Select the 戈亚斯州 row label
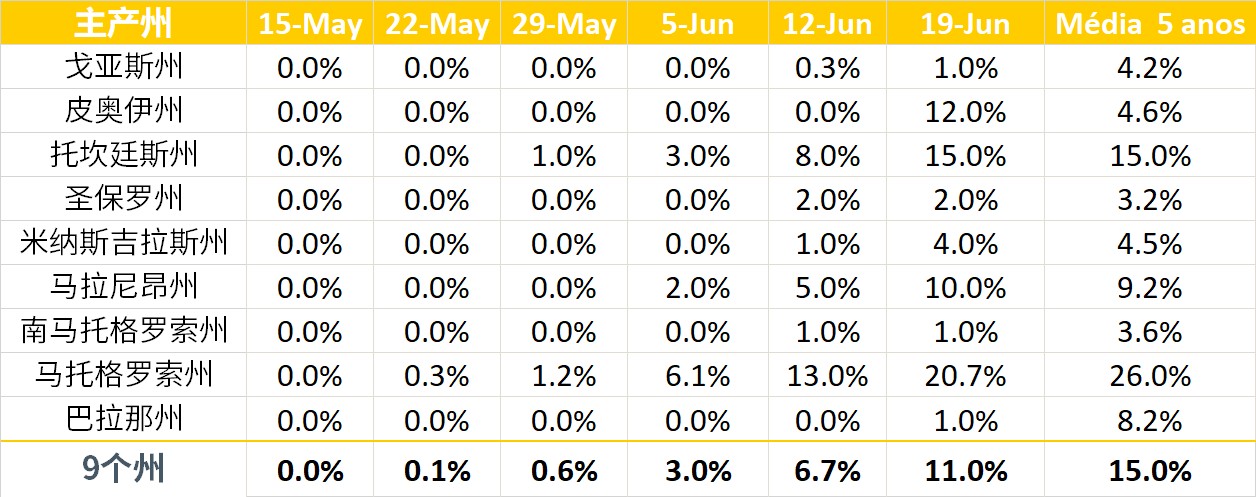Screen dimensions: 1256x497 point(124,68)
